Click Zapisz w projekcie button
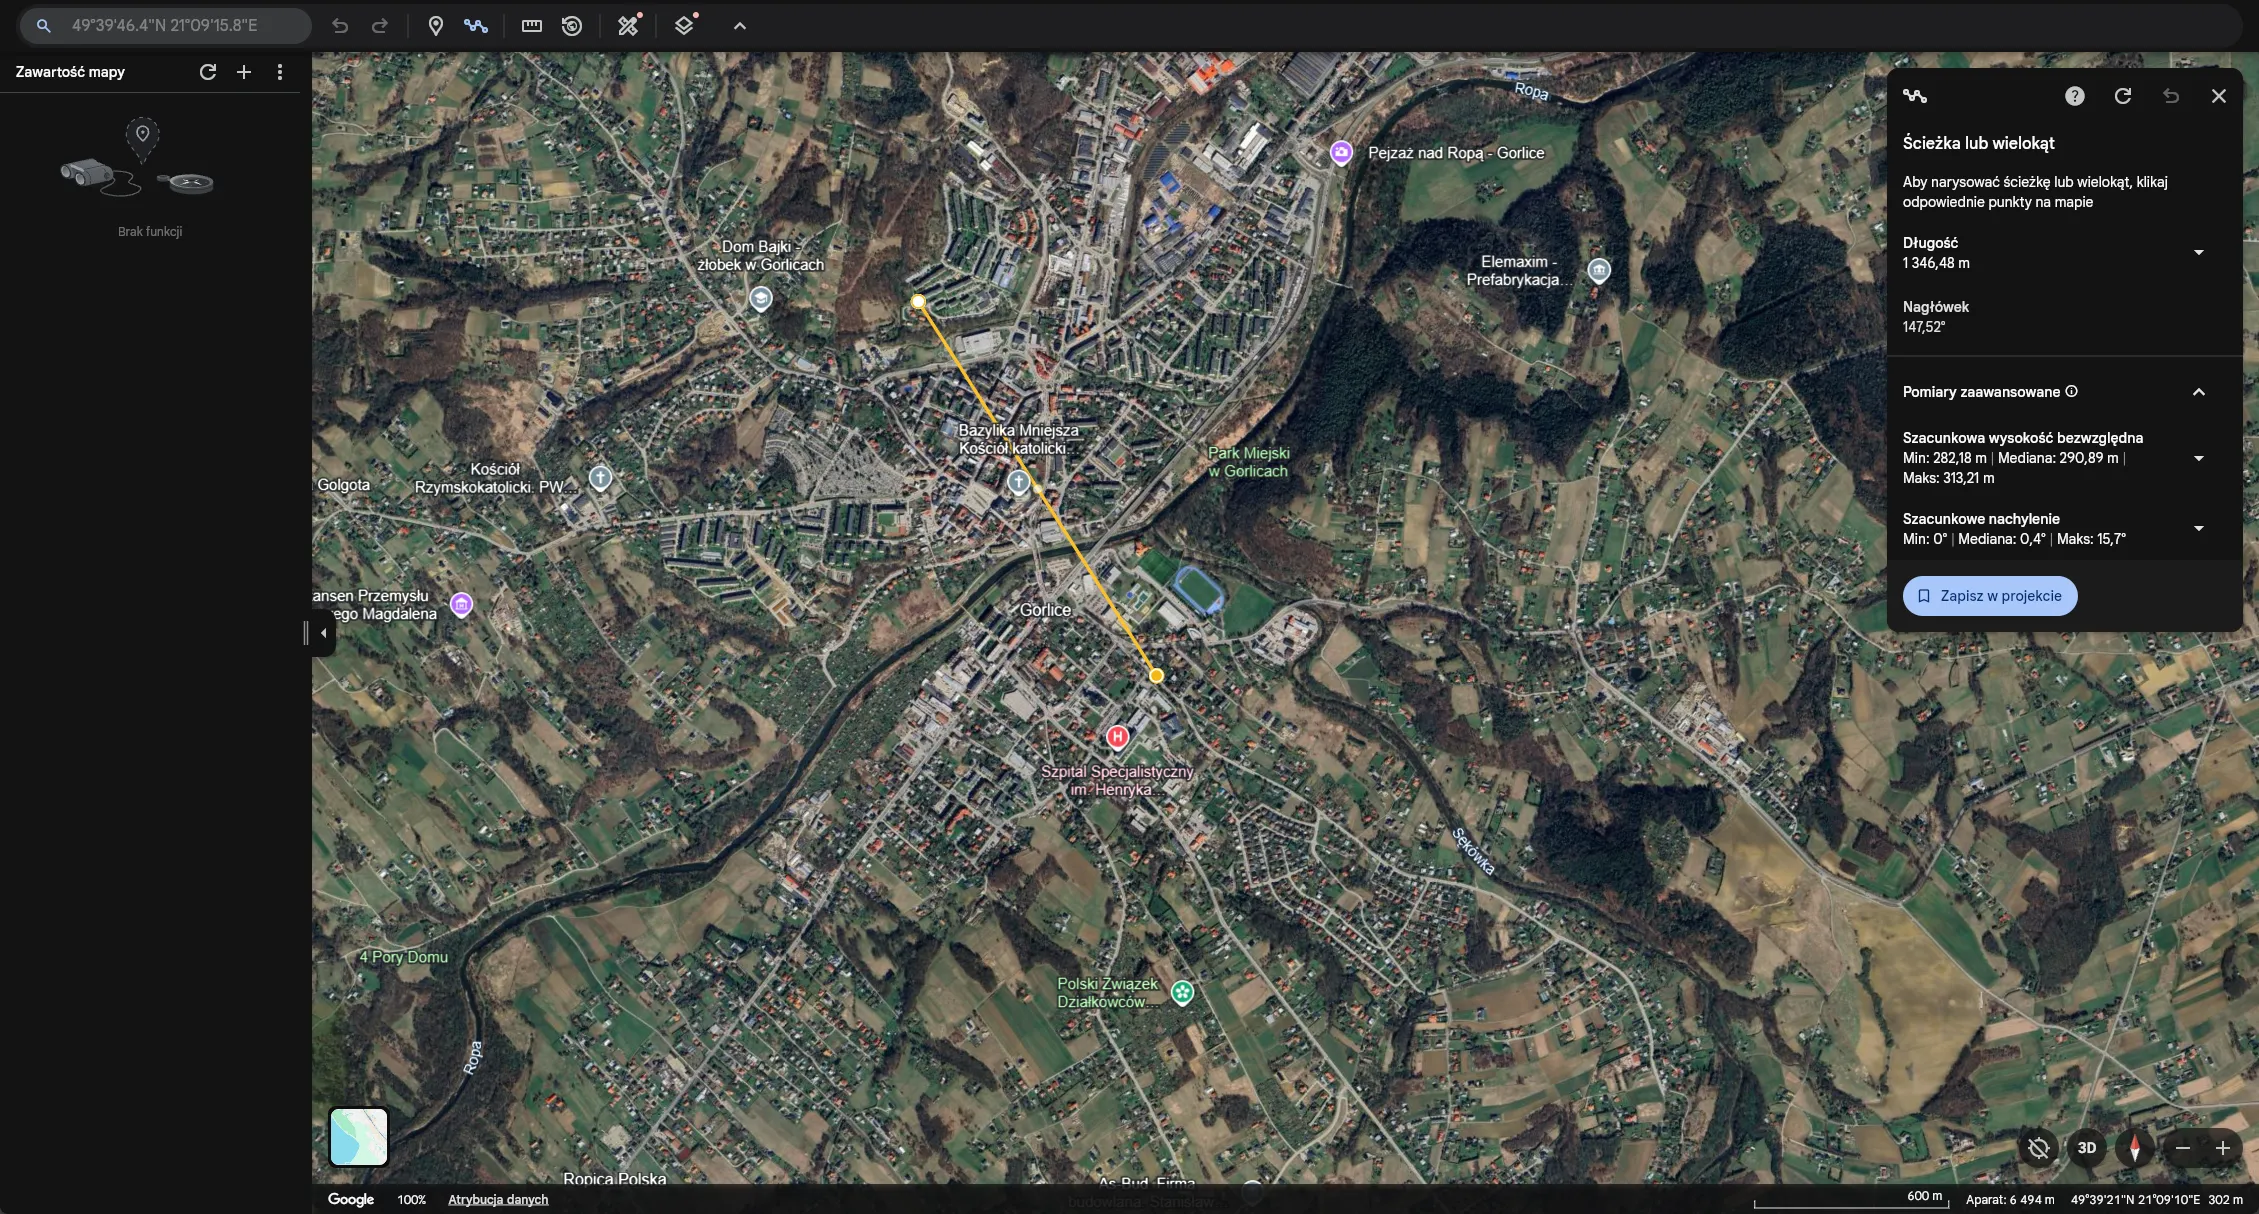 click(1989, 596)
